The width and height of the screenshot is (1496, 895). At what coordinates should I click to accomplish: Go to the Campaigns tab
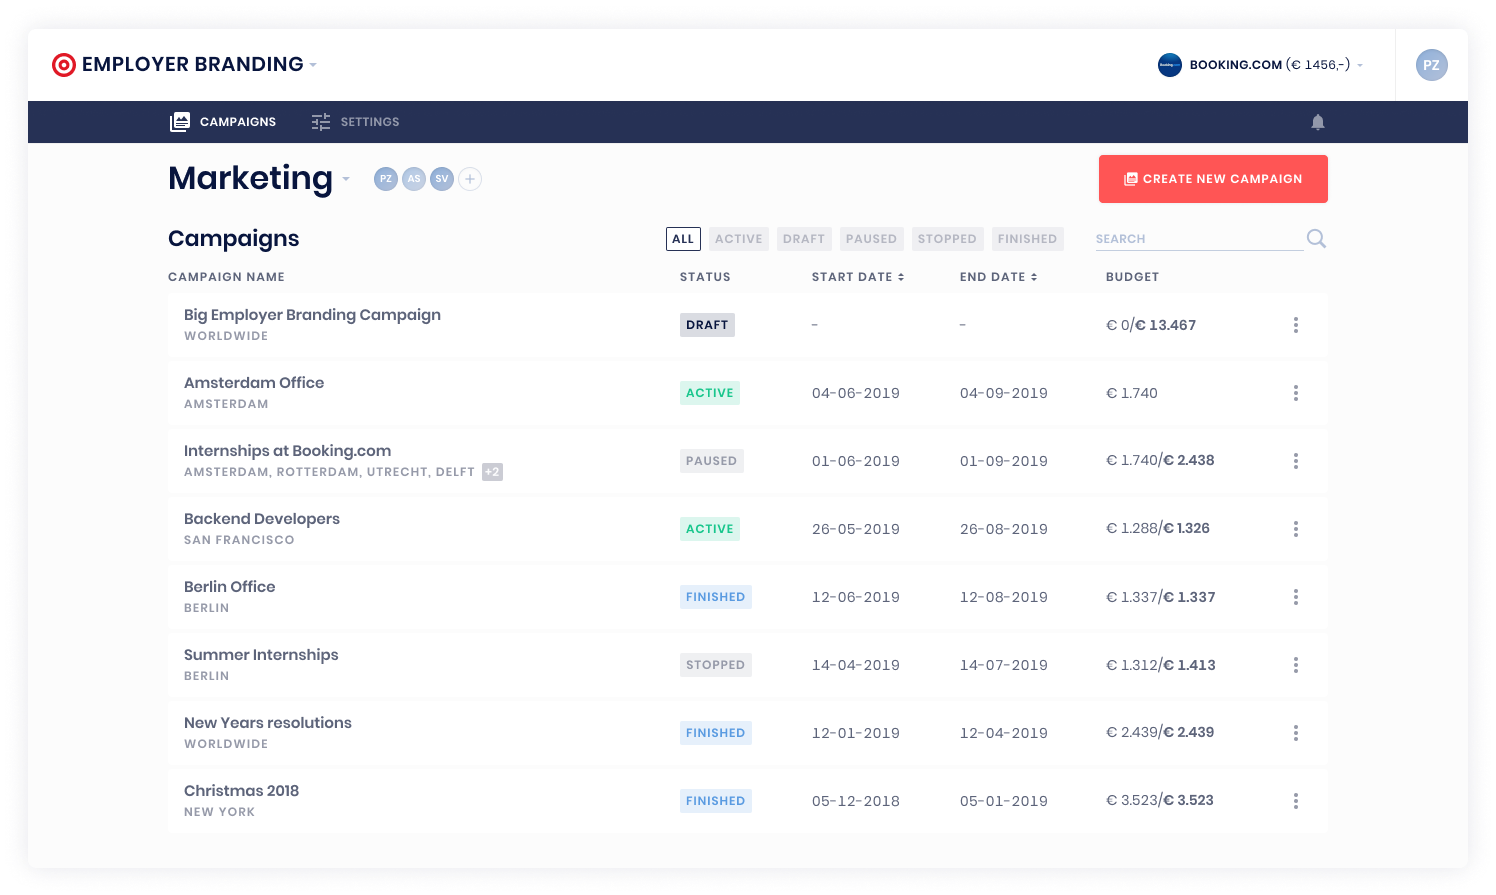(223, 122)
